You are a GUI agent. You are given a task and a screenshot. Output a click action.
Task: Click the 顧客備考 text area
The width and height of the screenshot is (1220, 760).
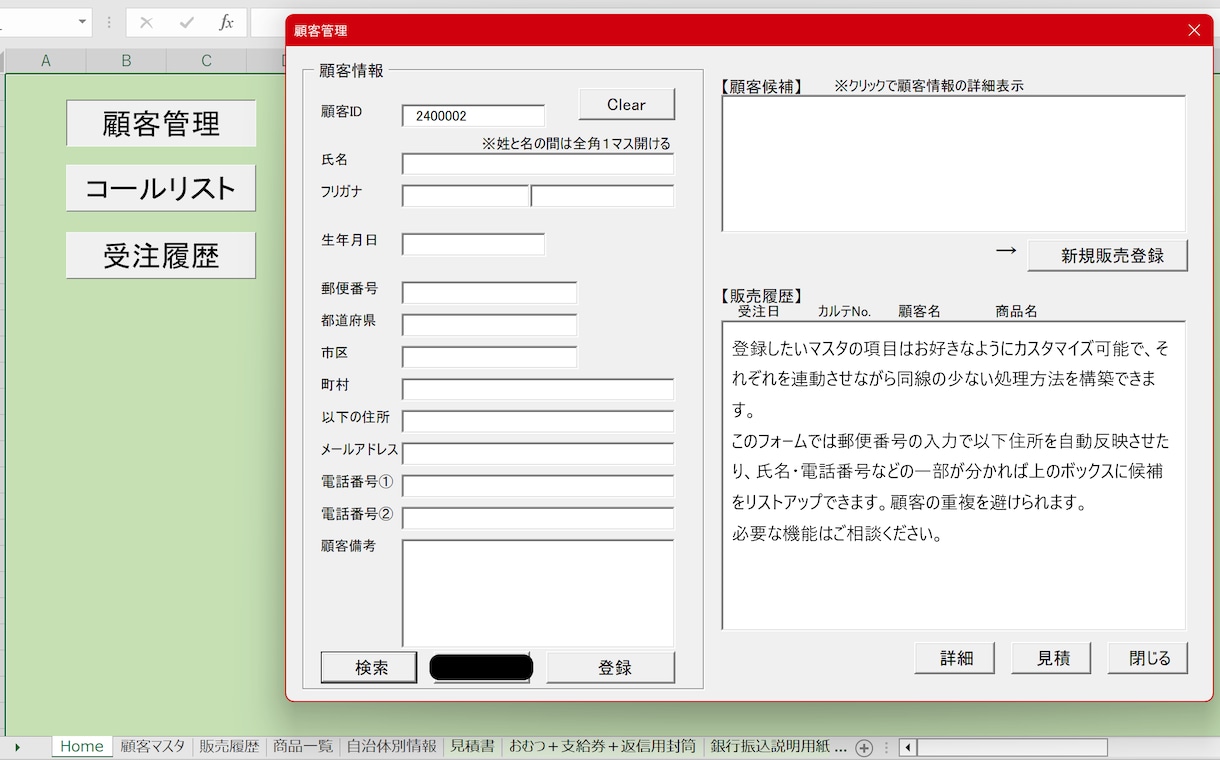(538, 593)
